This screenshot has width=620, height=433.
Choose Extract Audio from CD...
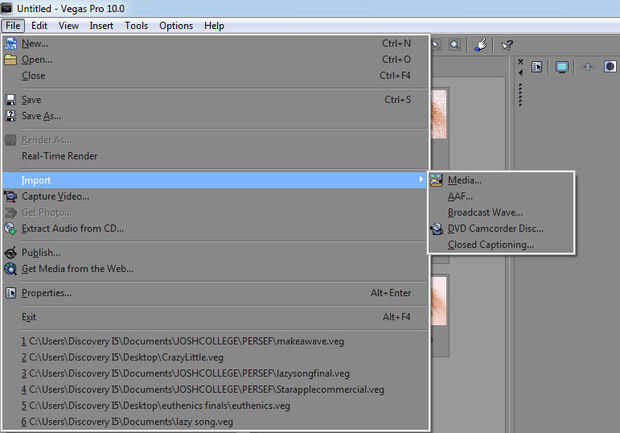tap(215, 228)
